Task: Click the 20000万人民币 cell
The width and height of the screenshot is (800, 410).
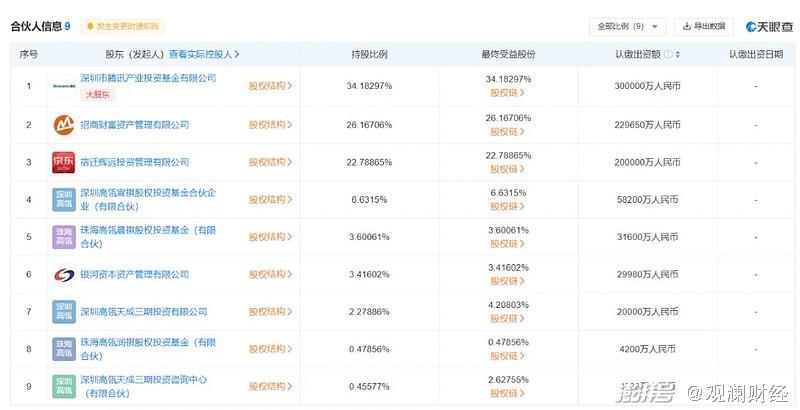Action: coord(647,312)
